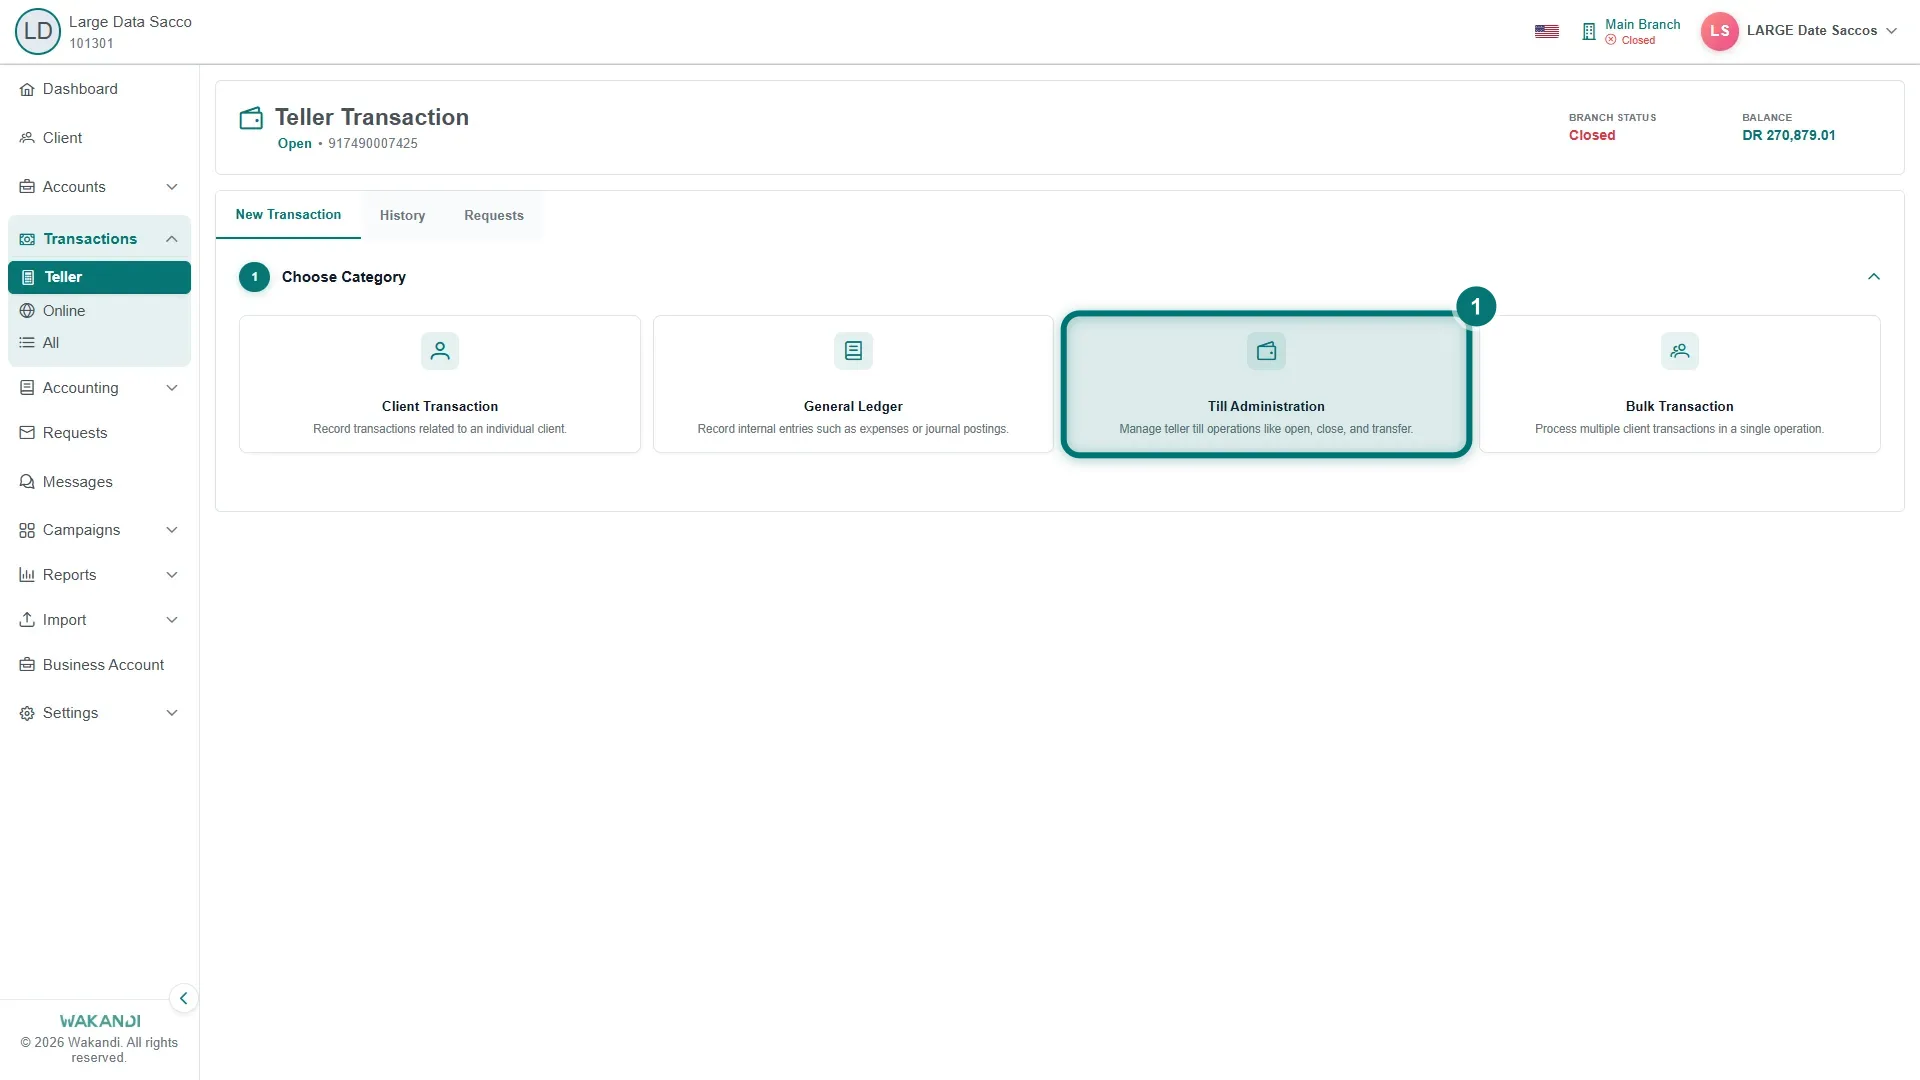This screenshot has width=1920, height=1080.
Task: Click the Main Branch building icon
Action: click(1589, 32)
